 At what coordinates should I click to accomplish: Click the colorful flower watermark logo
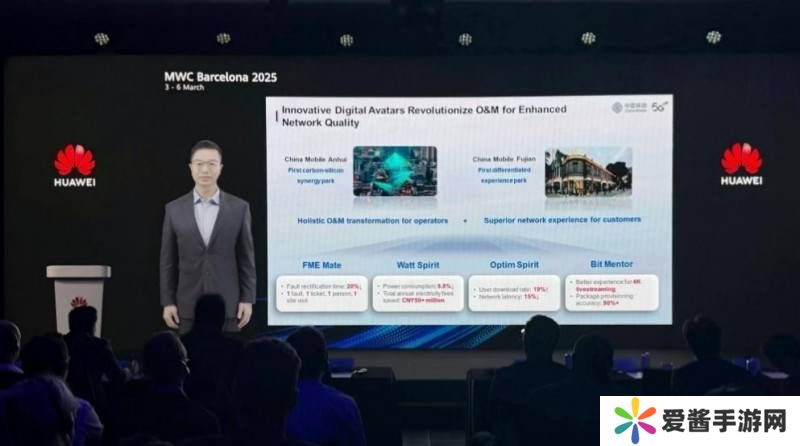632,421
